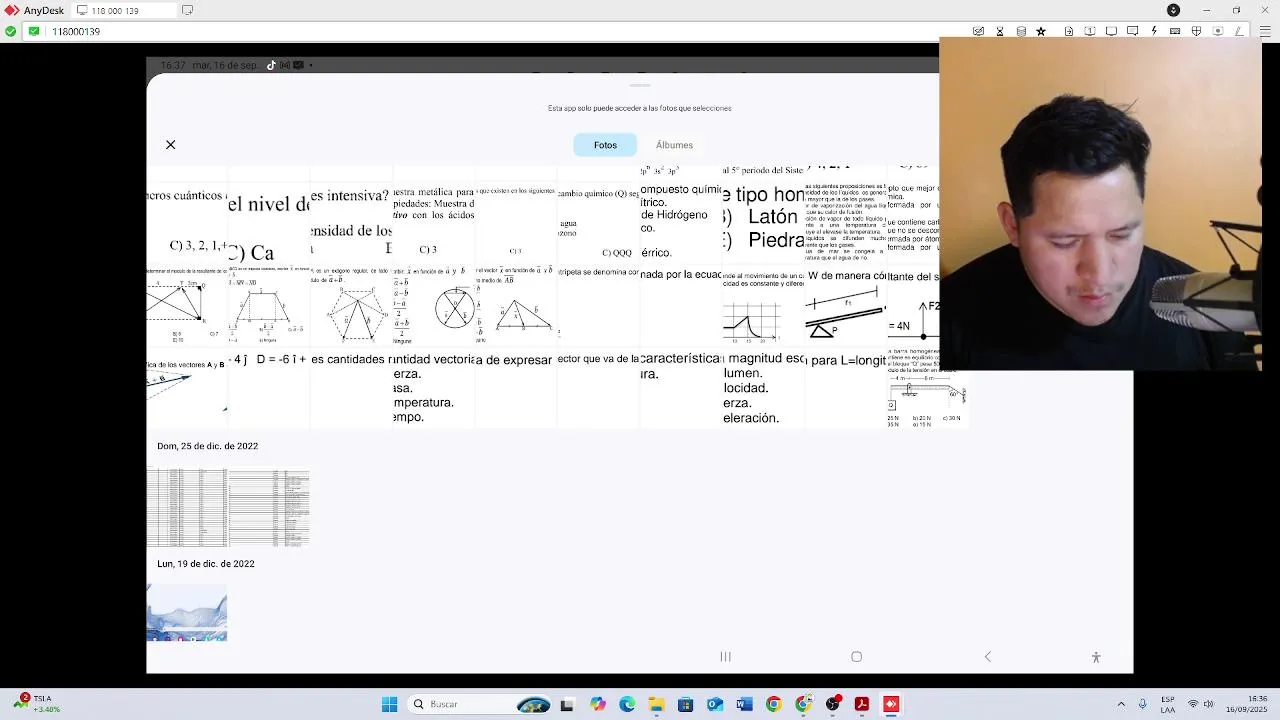
Task: Select the 'D = -6 i +' photo
Action: (x=269, y=388)
